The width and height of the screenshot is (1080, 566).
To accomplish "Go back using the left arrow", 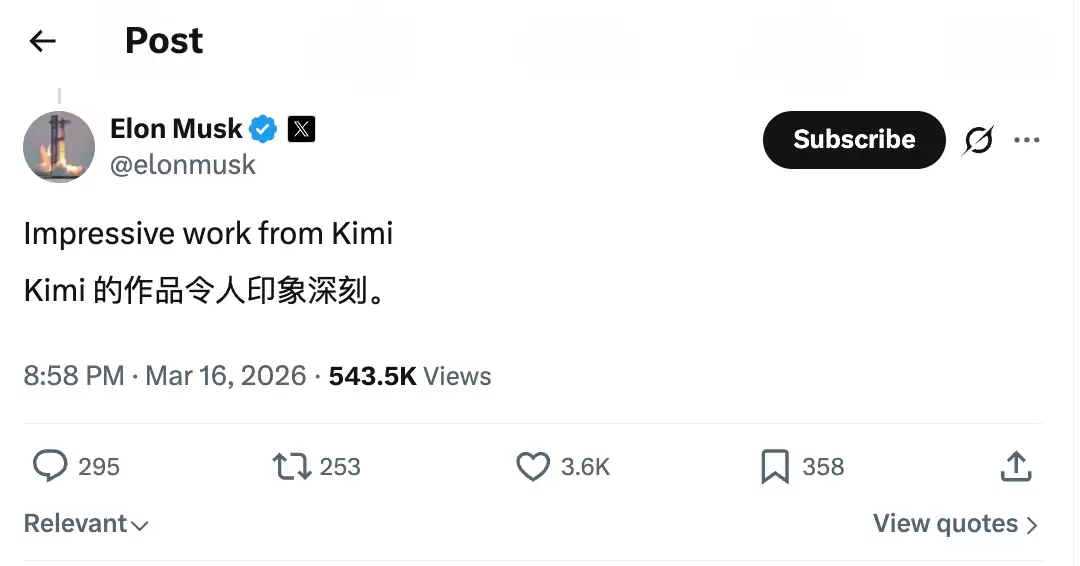I will pos(42,41).
